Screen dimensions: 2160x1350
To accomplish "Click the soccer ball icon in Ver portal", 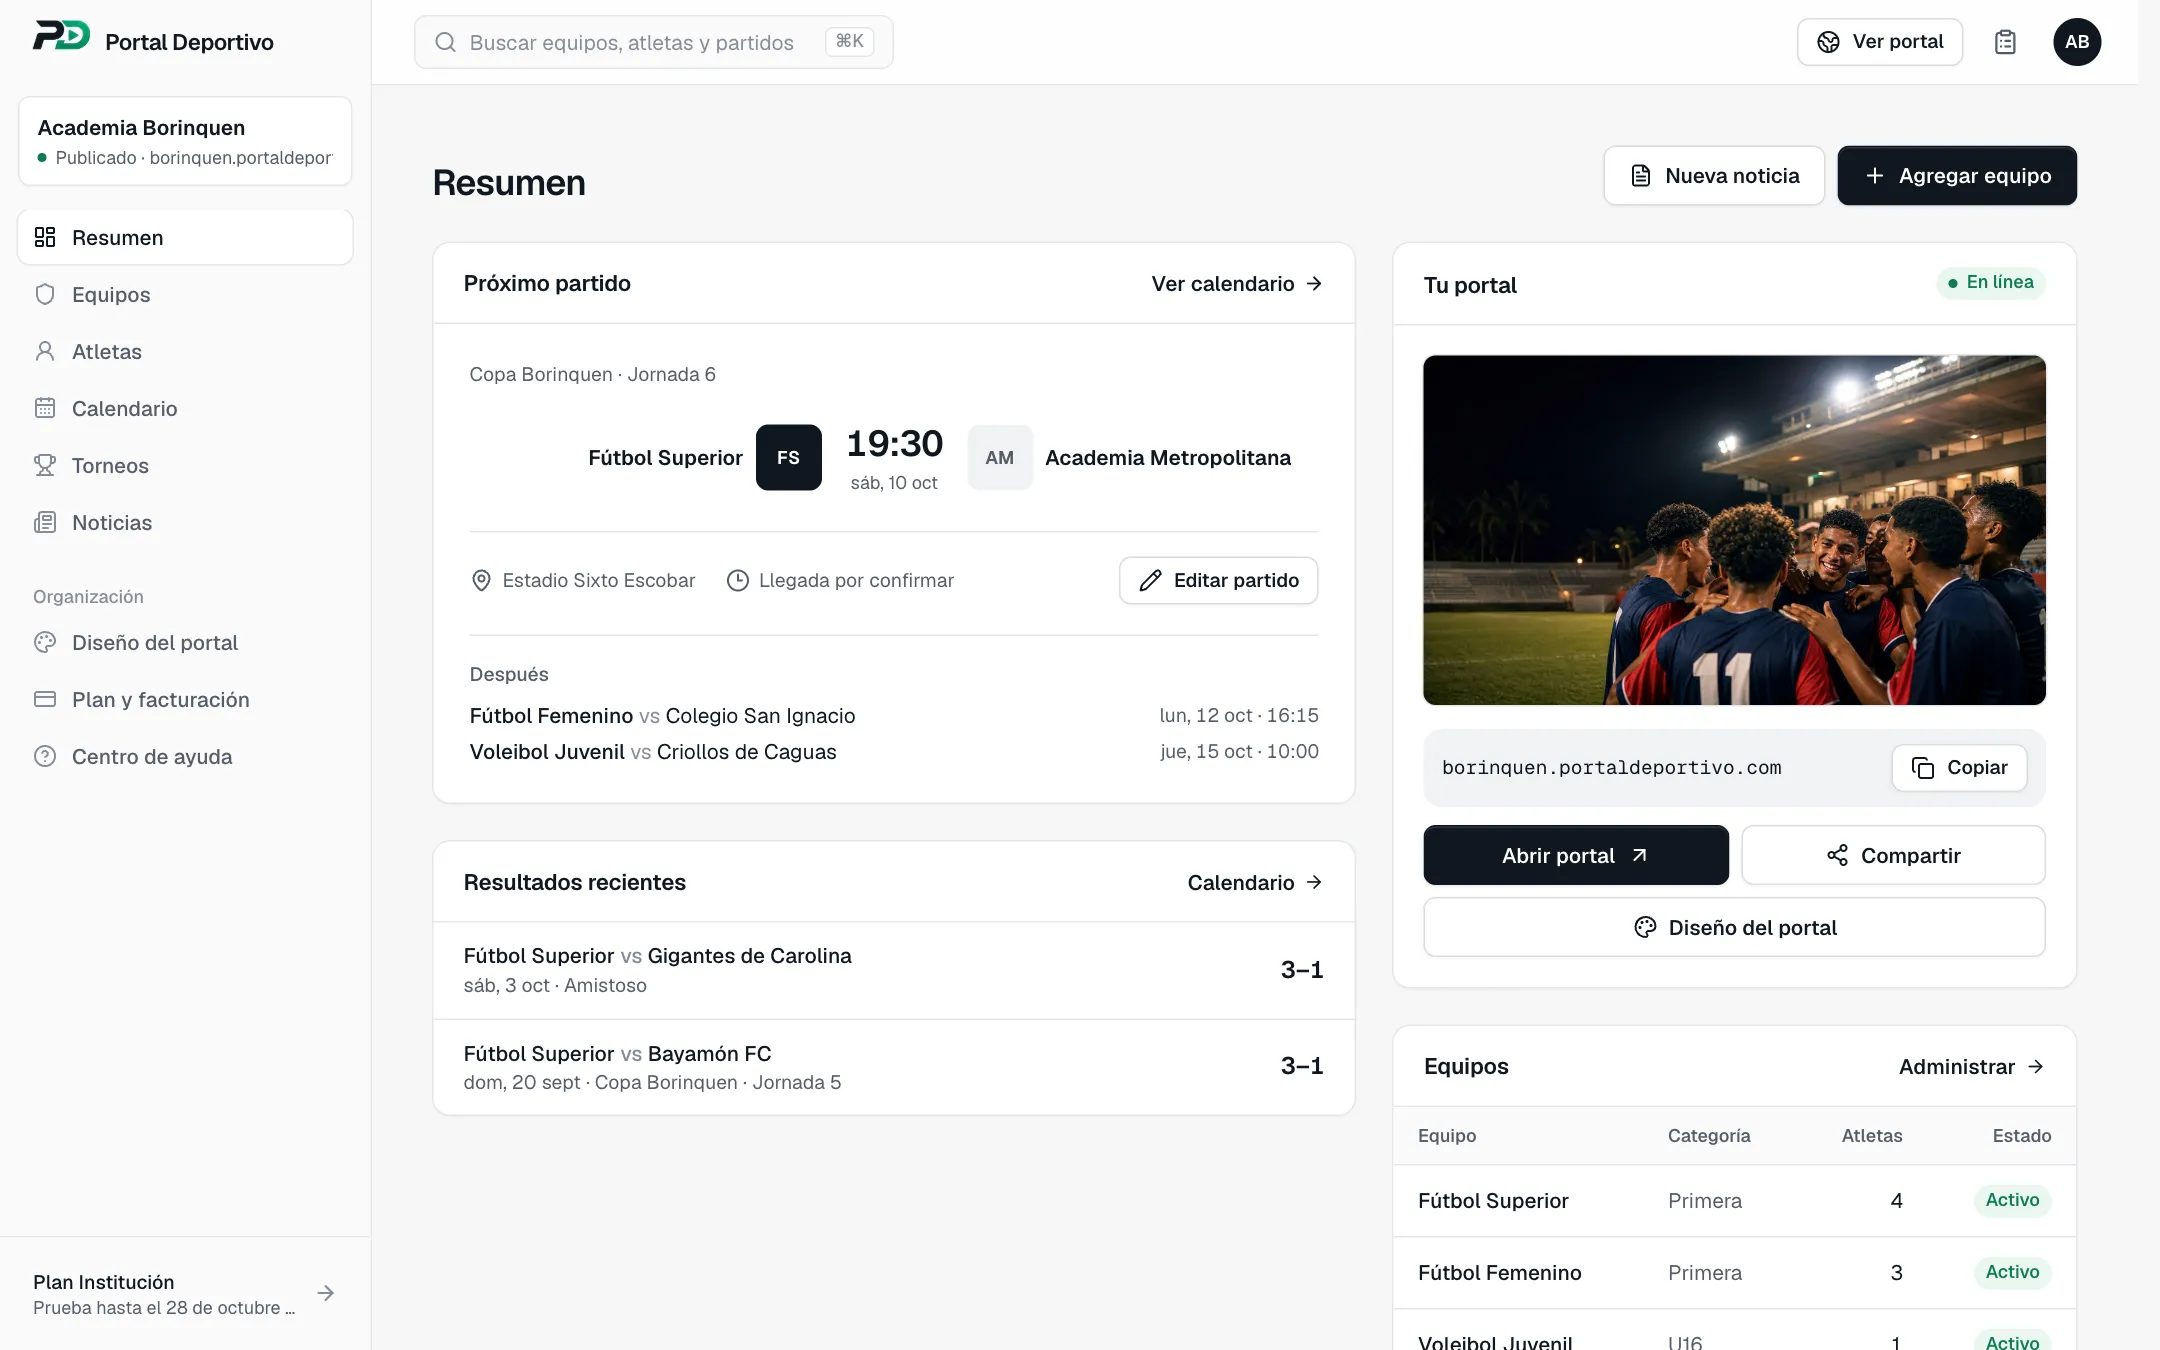I will (x=1828, y=42).
